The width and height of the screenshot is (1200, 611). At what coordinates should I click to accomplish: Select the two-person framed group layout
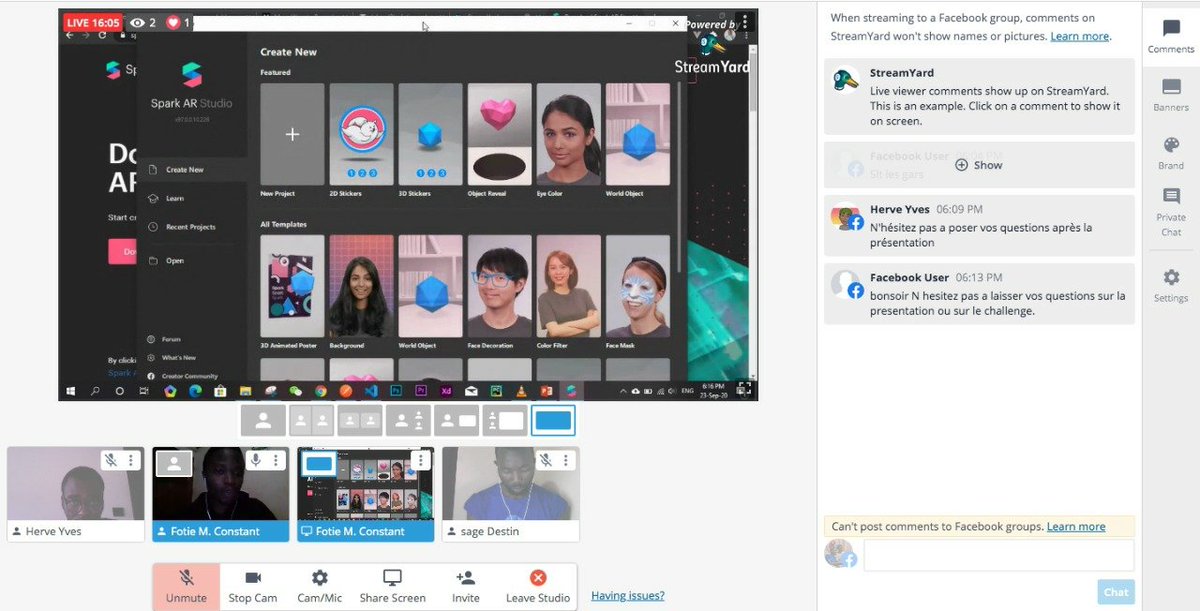(x=360, y=421)
